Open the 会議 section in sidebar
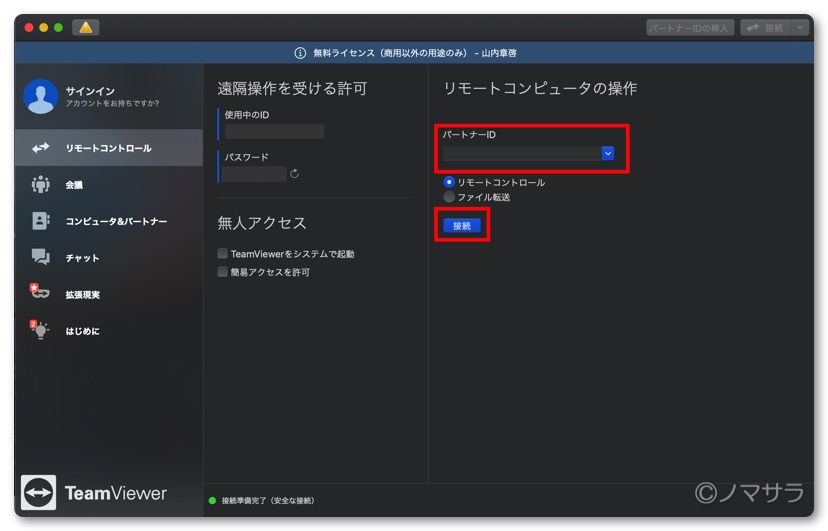 pos(74,185)
